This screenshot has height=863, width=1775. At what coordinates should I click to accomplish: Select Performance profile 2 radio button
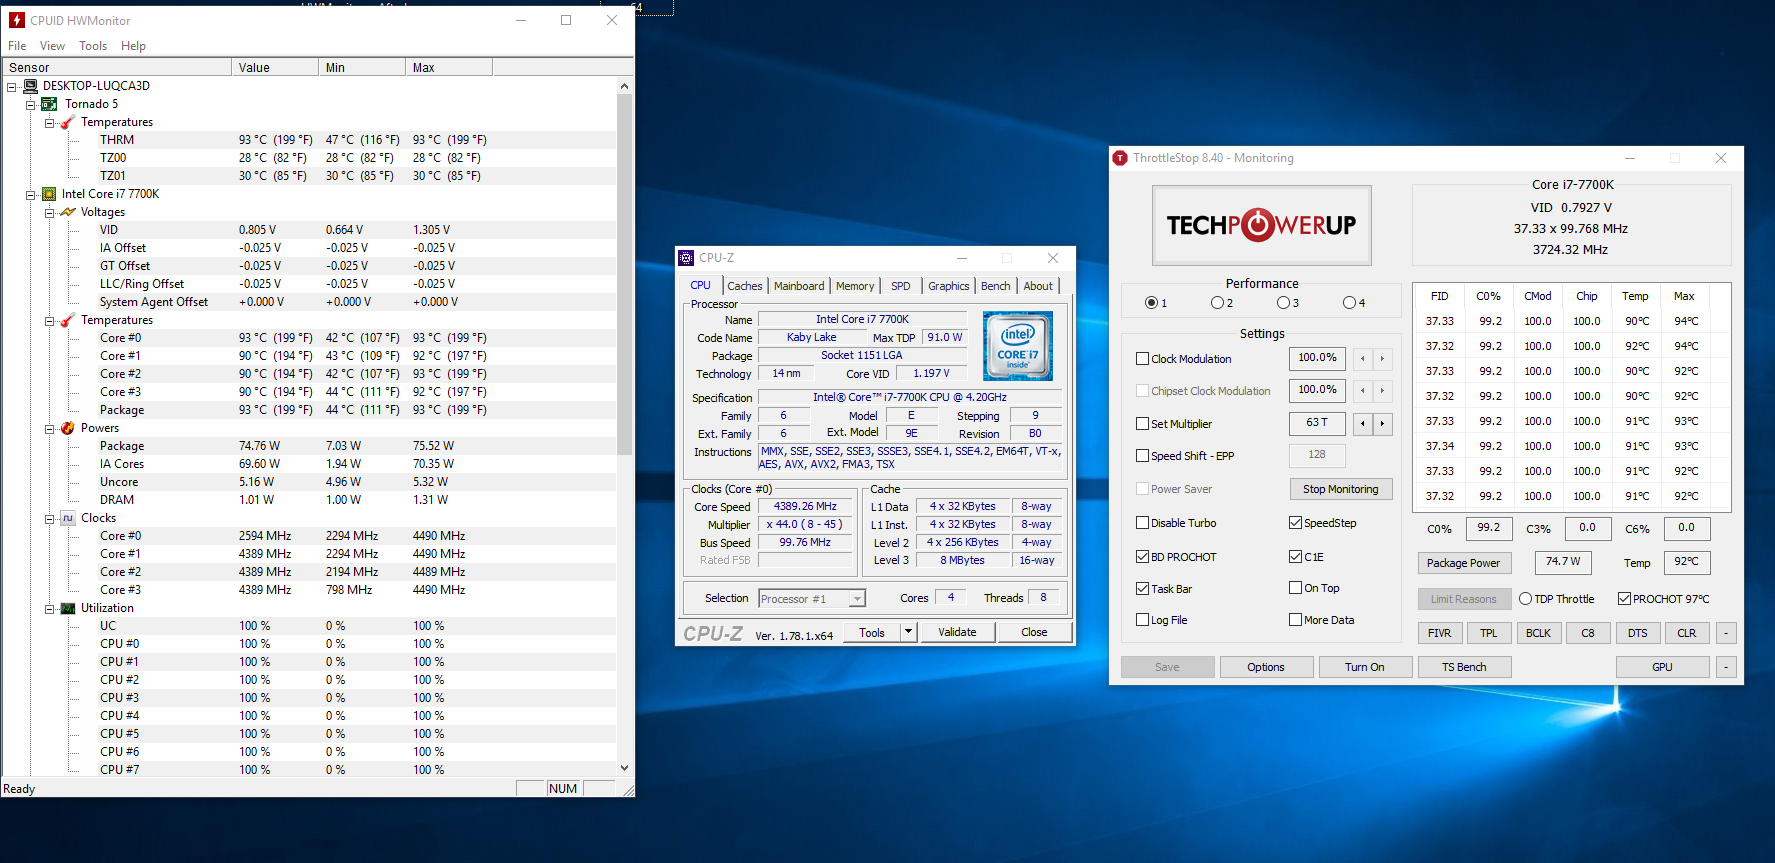[1217, 303]
